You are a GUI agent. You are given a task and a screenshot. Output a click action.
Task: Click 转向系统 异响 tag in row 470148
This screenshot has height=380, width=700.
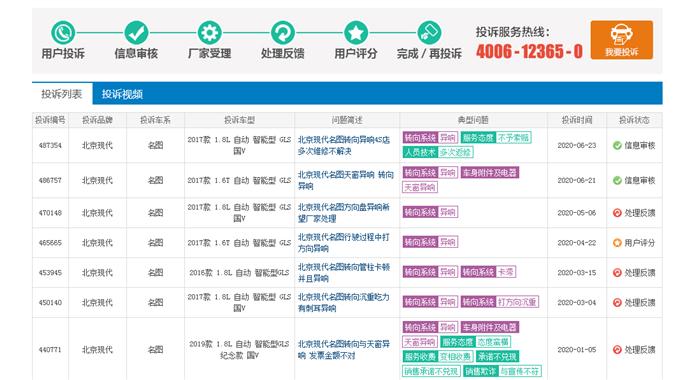[x=430, y=212]
